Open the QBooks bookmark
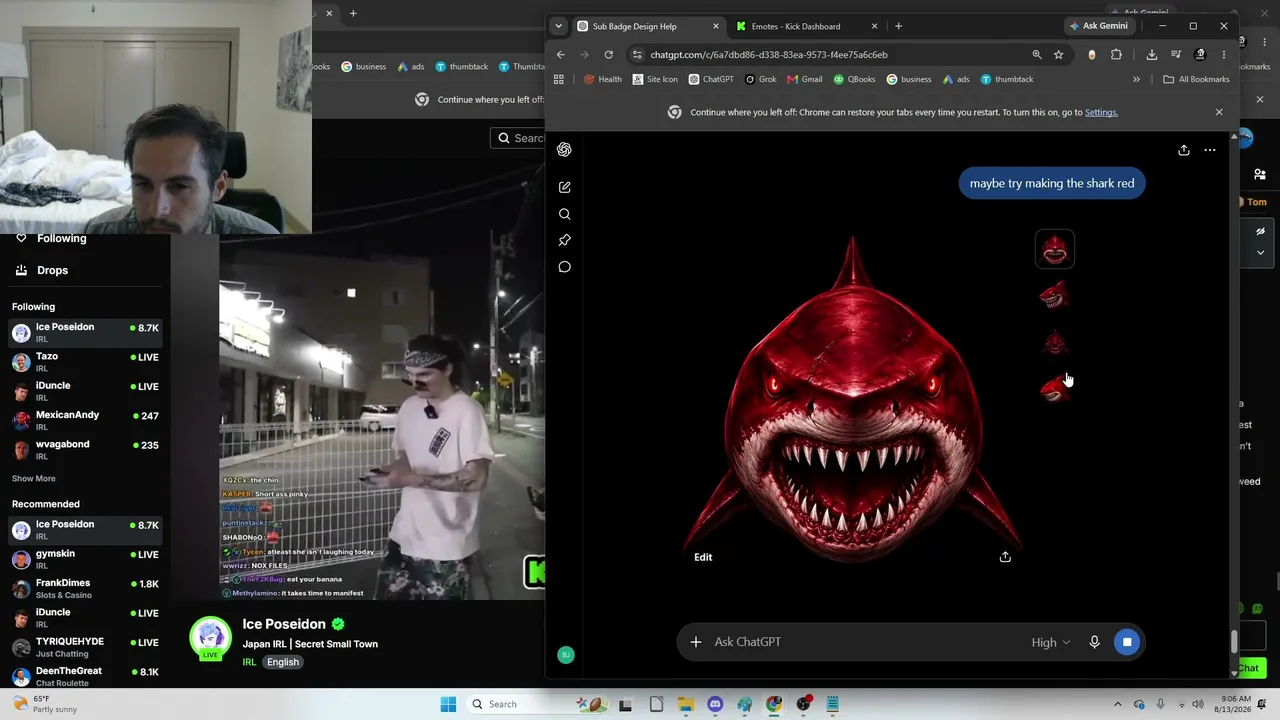1280x720 pixels. [x=854, y=79]
